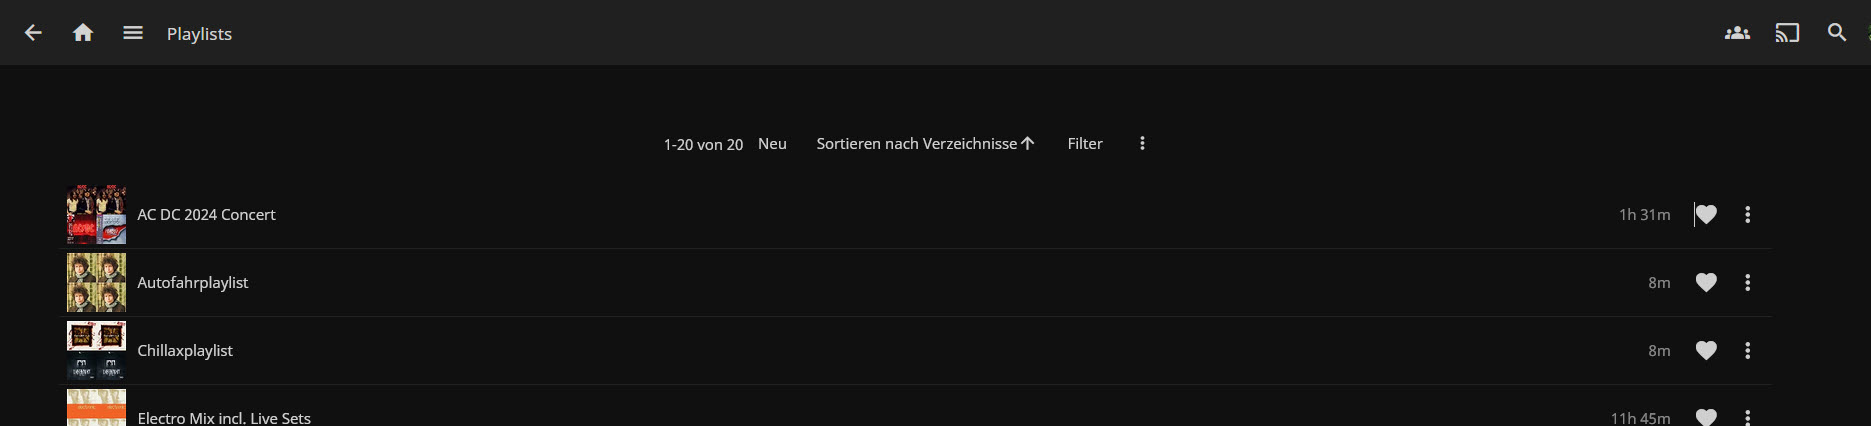Open the Home screen icon

[83, 33]
